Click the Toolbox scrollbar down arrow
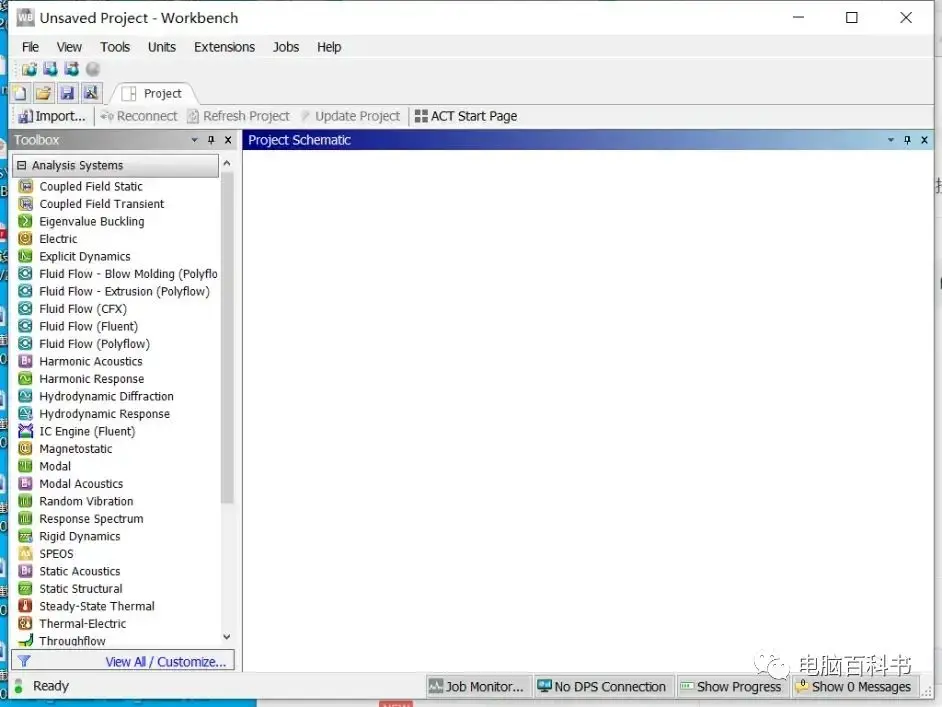Screen dimensions: 942x707 (x=226, y=637)
